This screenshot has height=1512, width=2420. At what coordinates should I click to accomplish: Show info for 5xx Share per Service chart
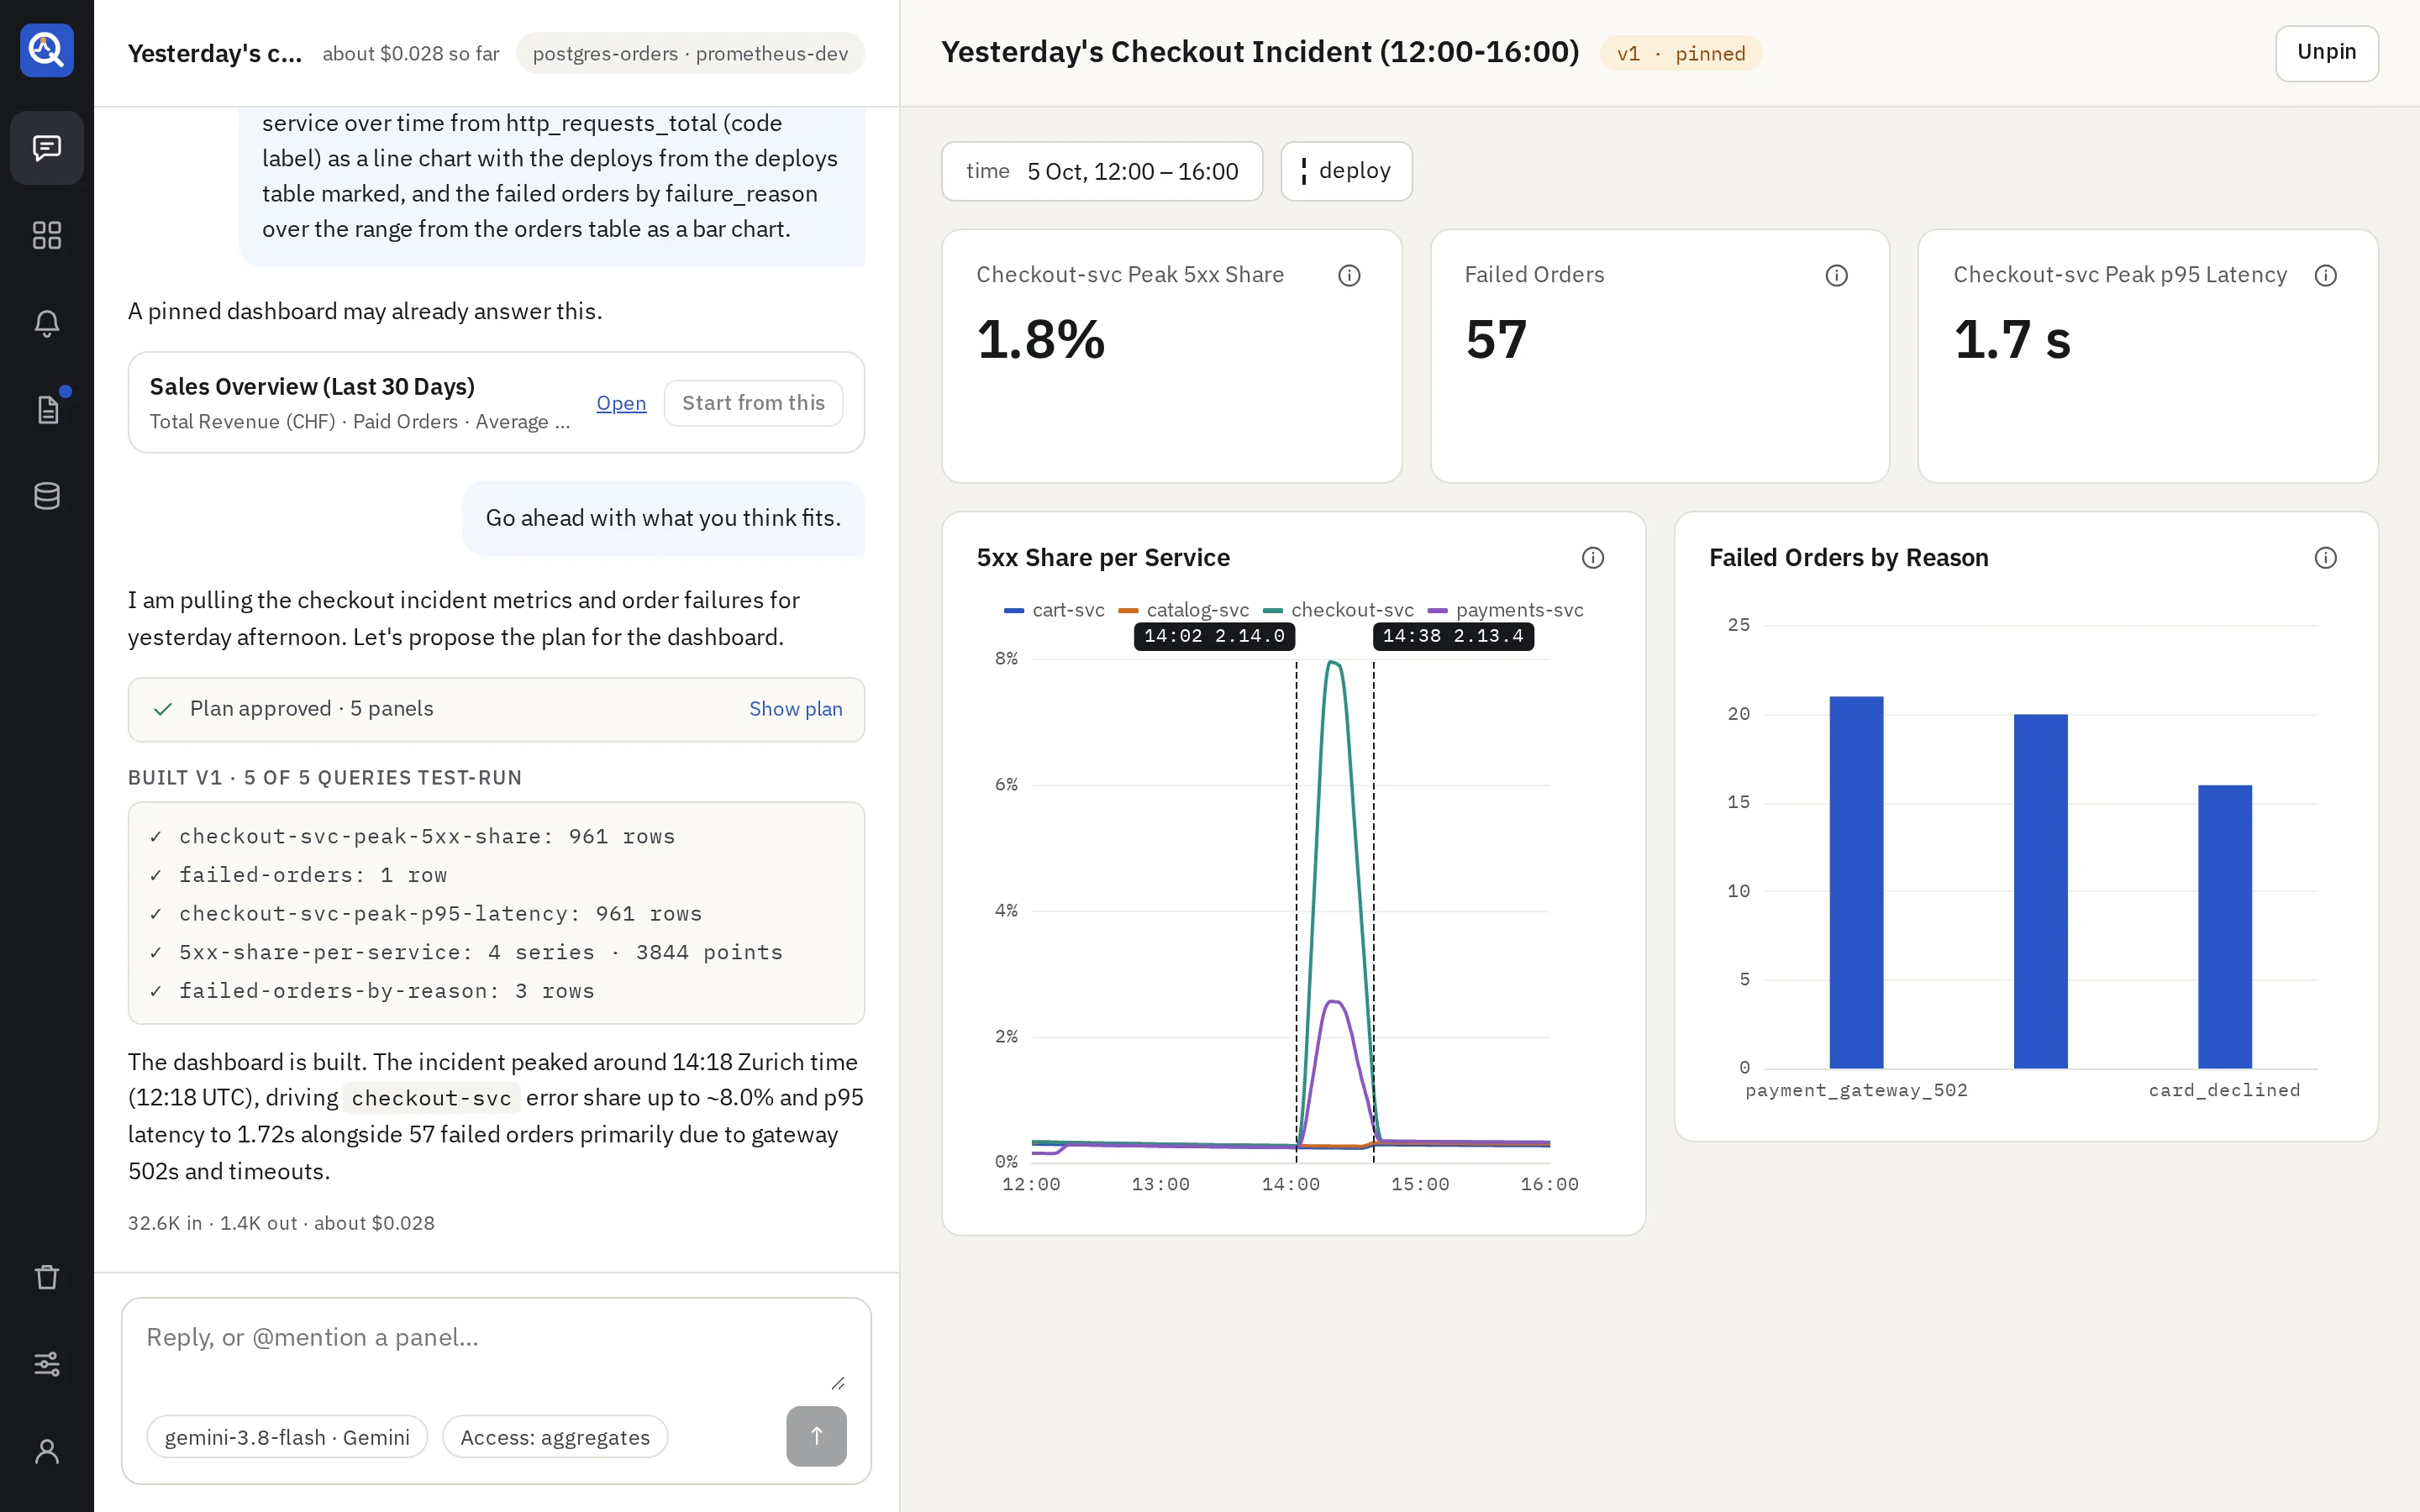1592,558
